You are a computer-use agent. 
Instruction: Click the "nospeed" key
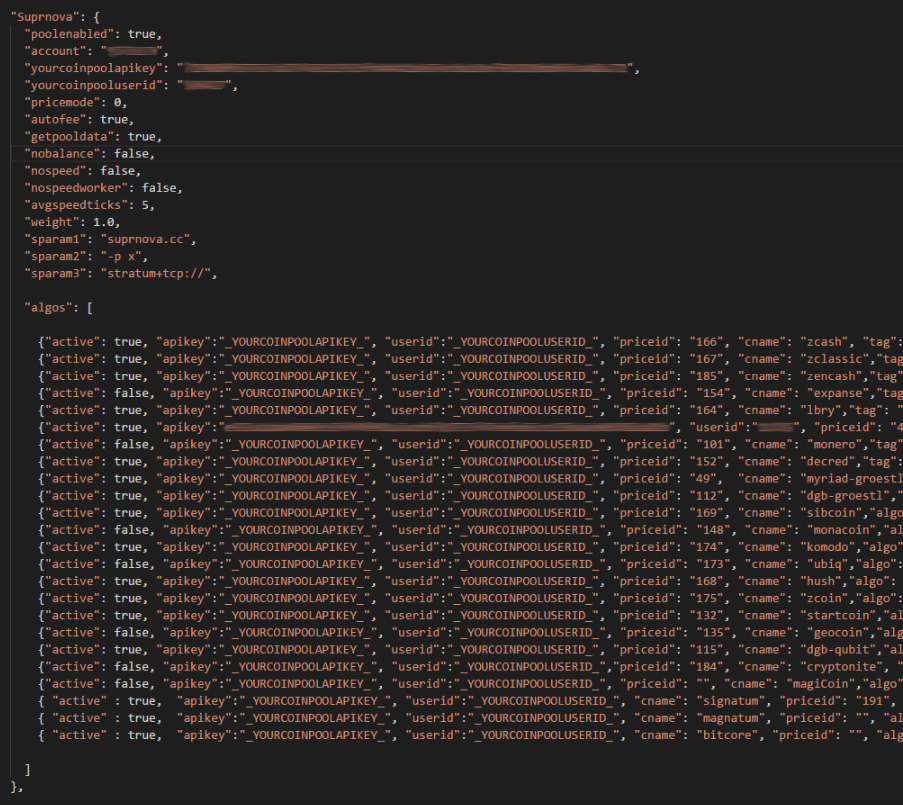pos(55,171)
